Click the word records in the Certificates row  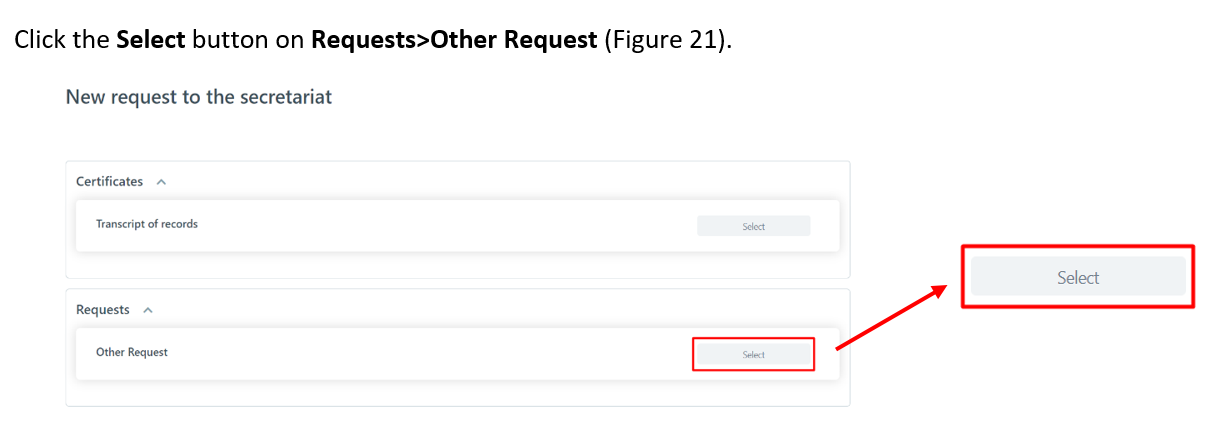[x=180, y=224]
